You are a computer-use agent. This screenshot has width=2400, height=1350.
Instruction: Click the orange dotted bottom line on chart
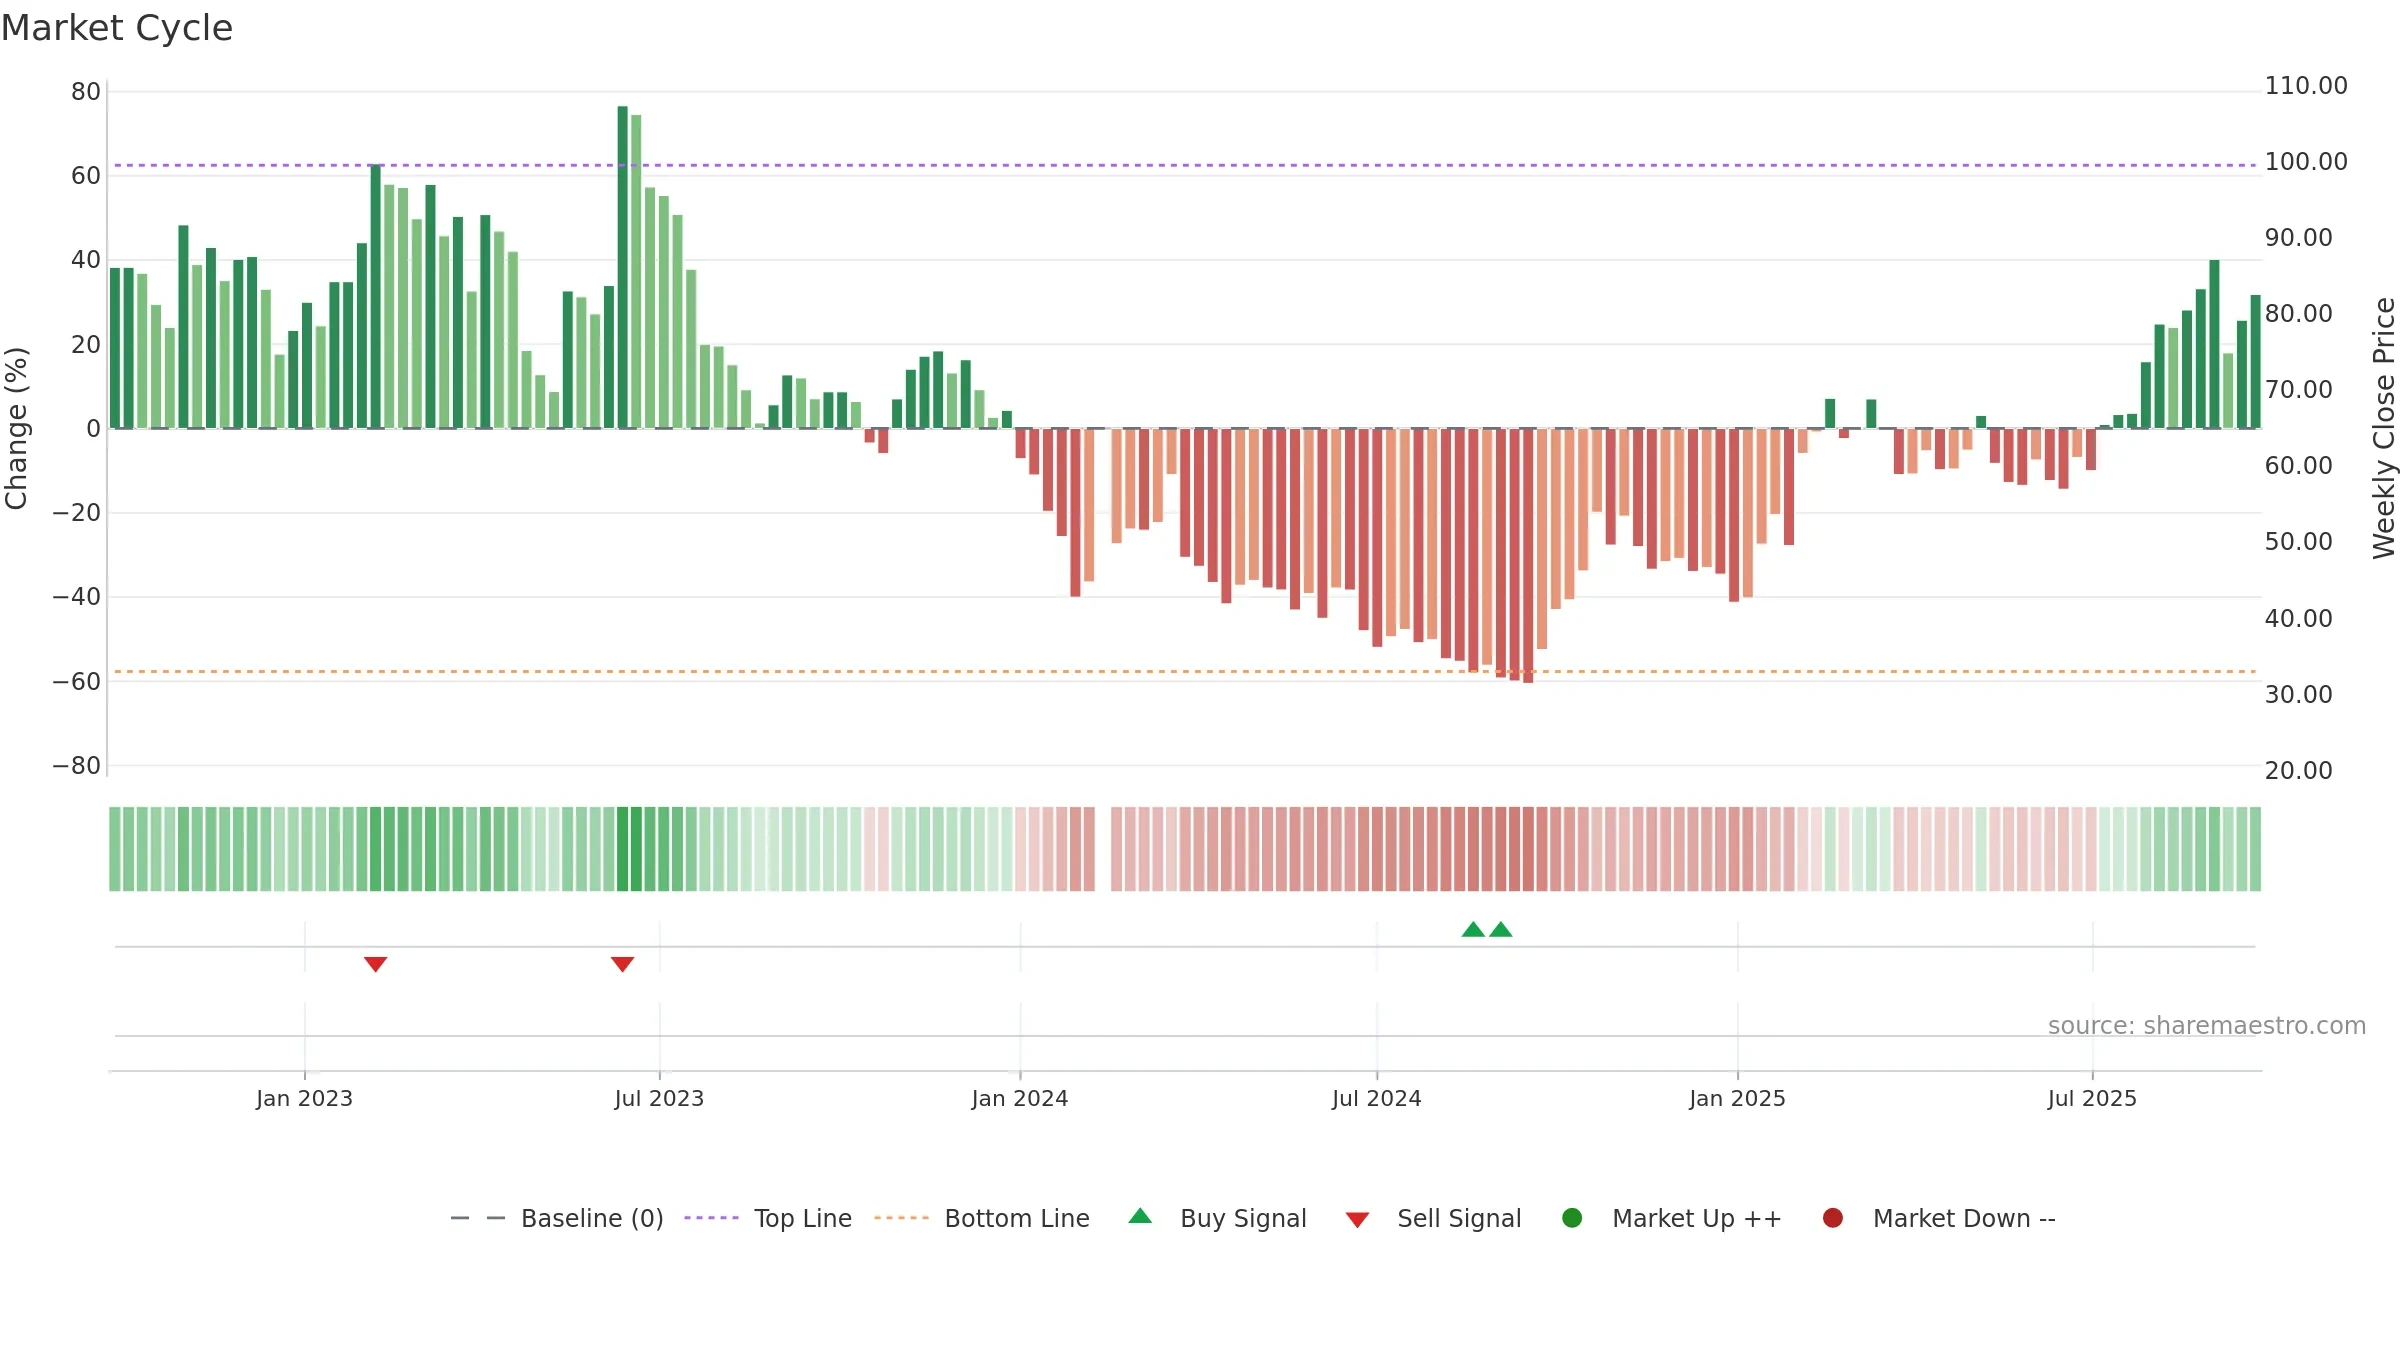point(1185,671)
